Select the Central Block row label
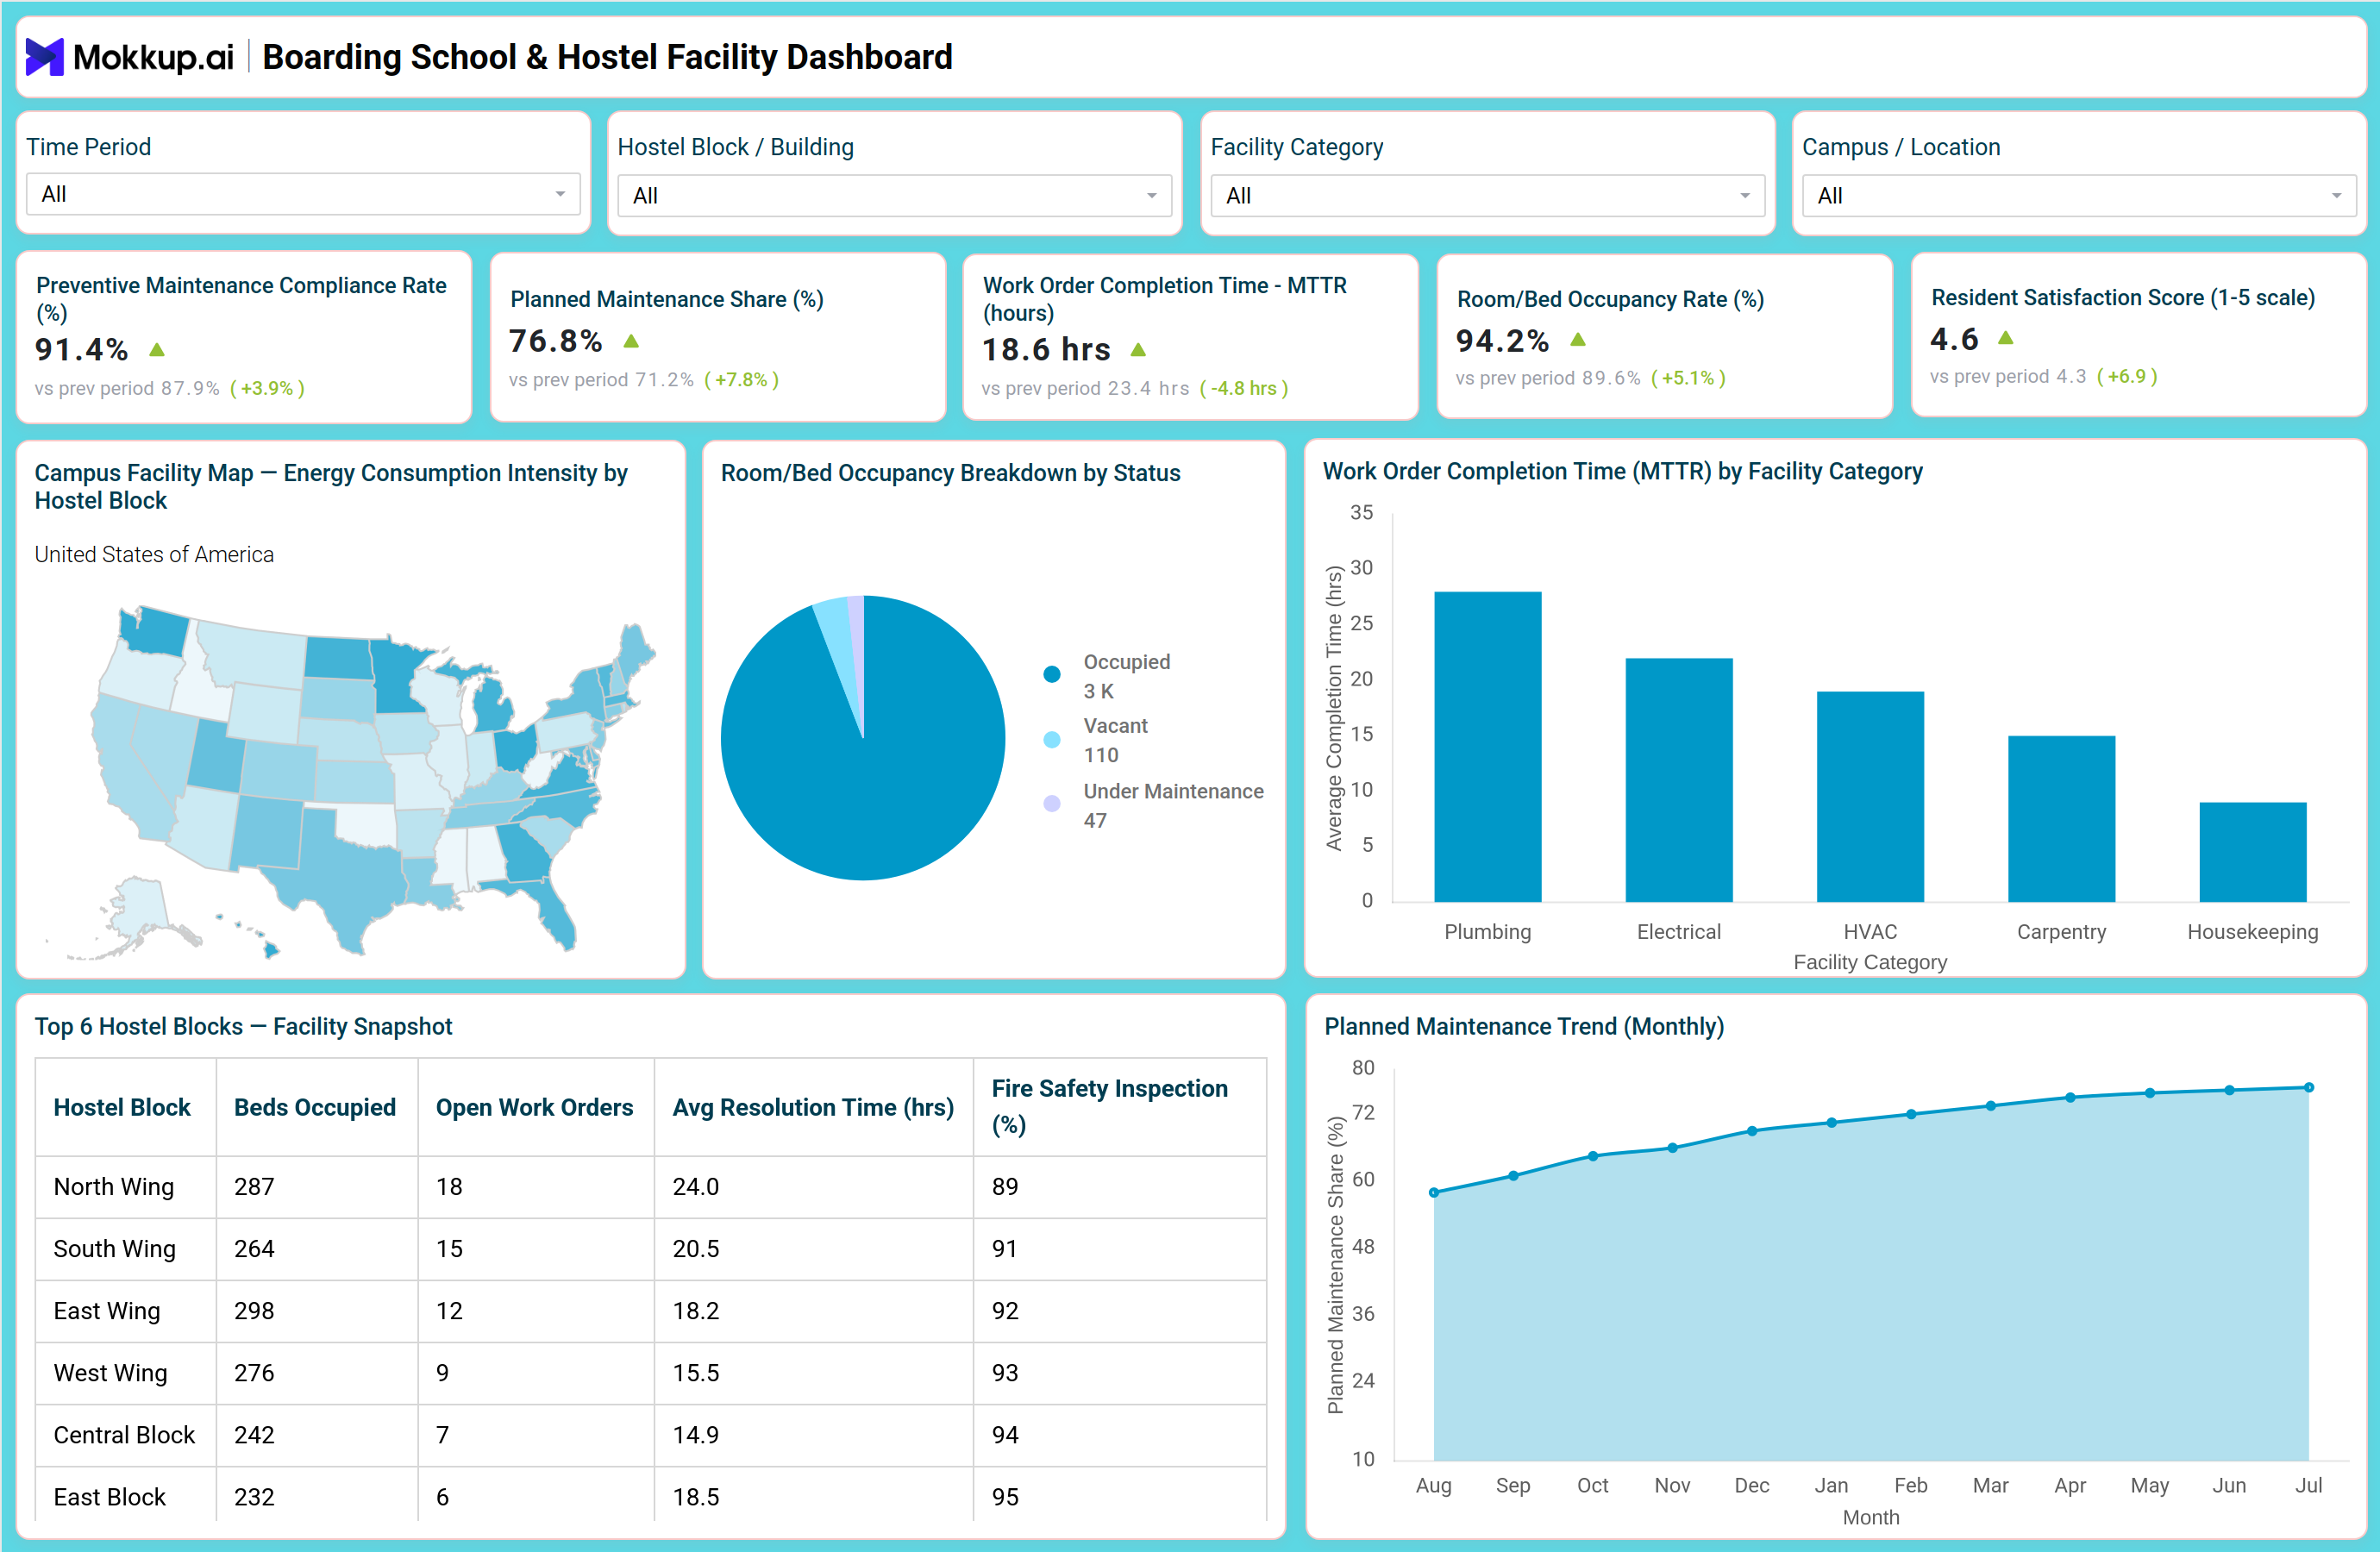Screen dimensions: 2380x1552 [124, 1434]
